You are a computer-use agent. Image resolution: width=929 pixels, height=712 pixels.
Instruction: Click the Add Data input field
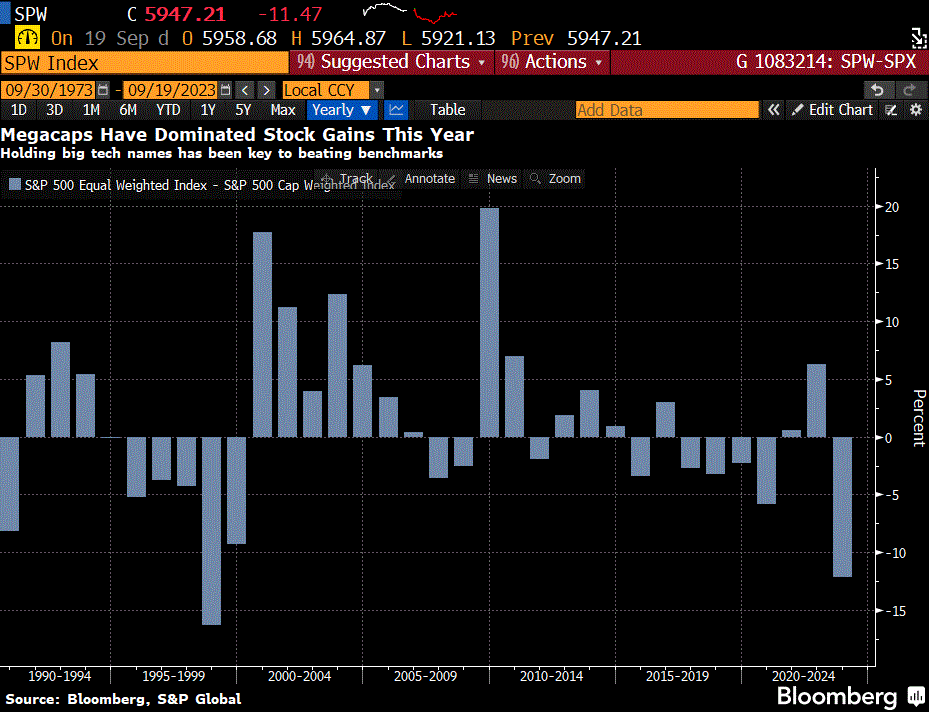click(x=667, y=110)
